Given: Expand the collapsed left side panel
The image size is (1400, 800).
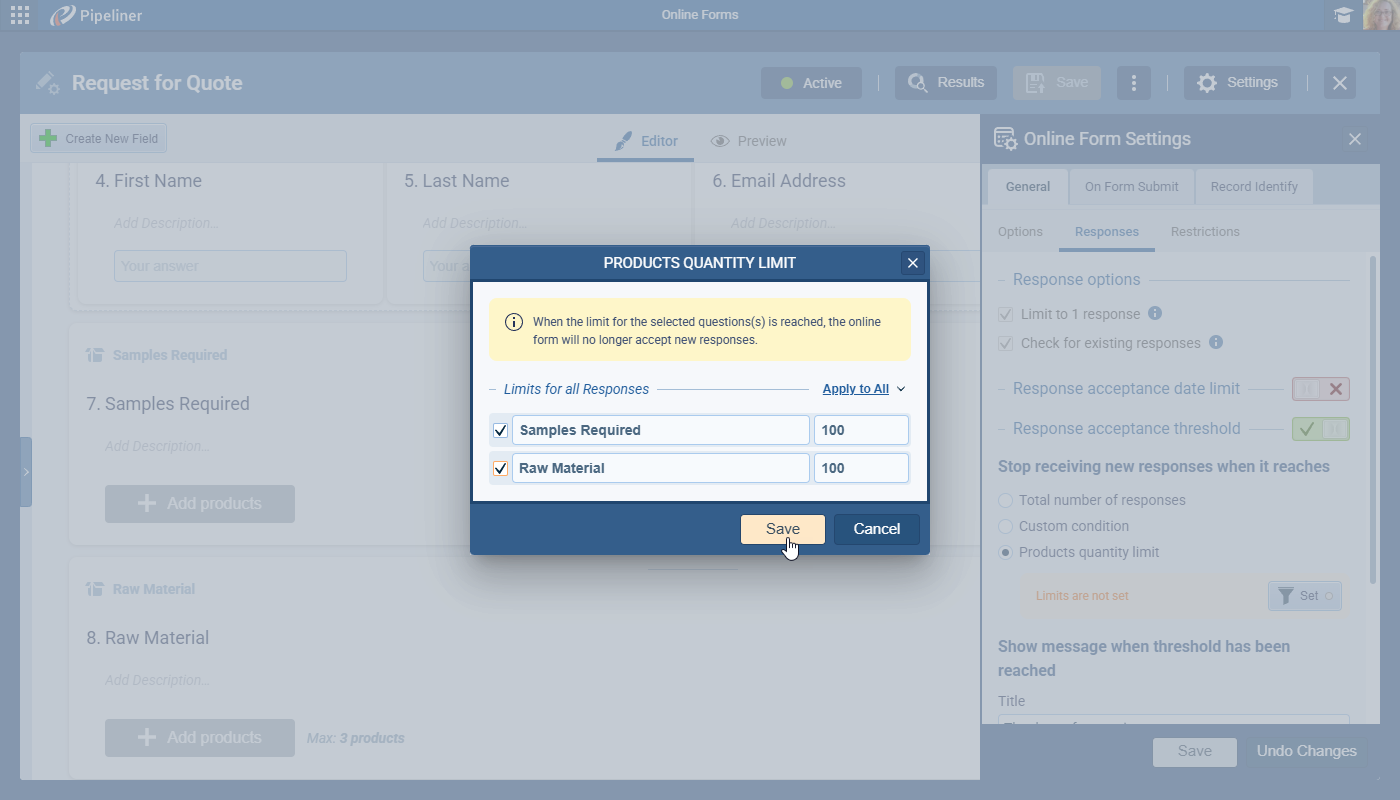Looking at the screenshot, I should pos(26,471).
